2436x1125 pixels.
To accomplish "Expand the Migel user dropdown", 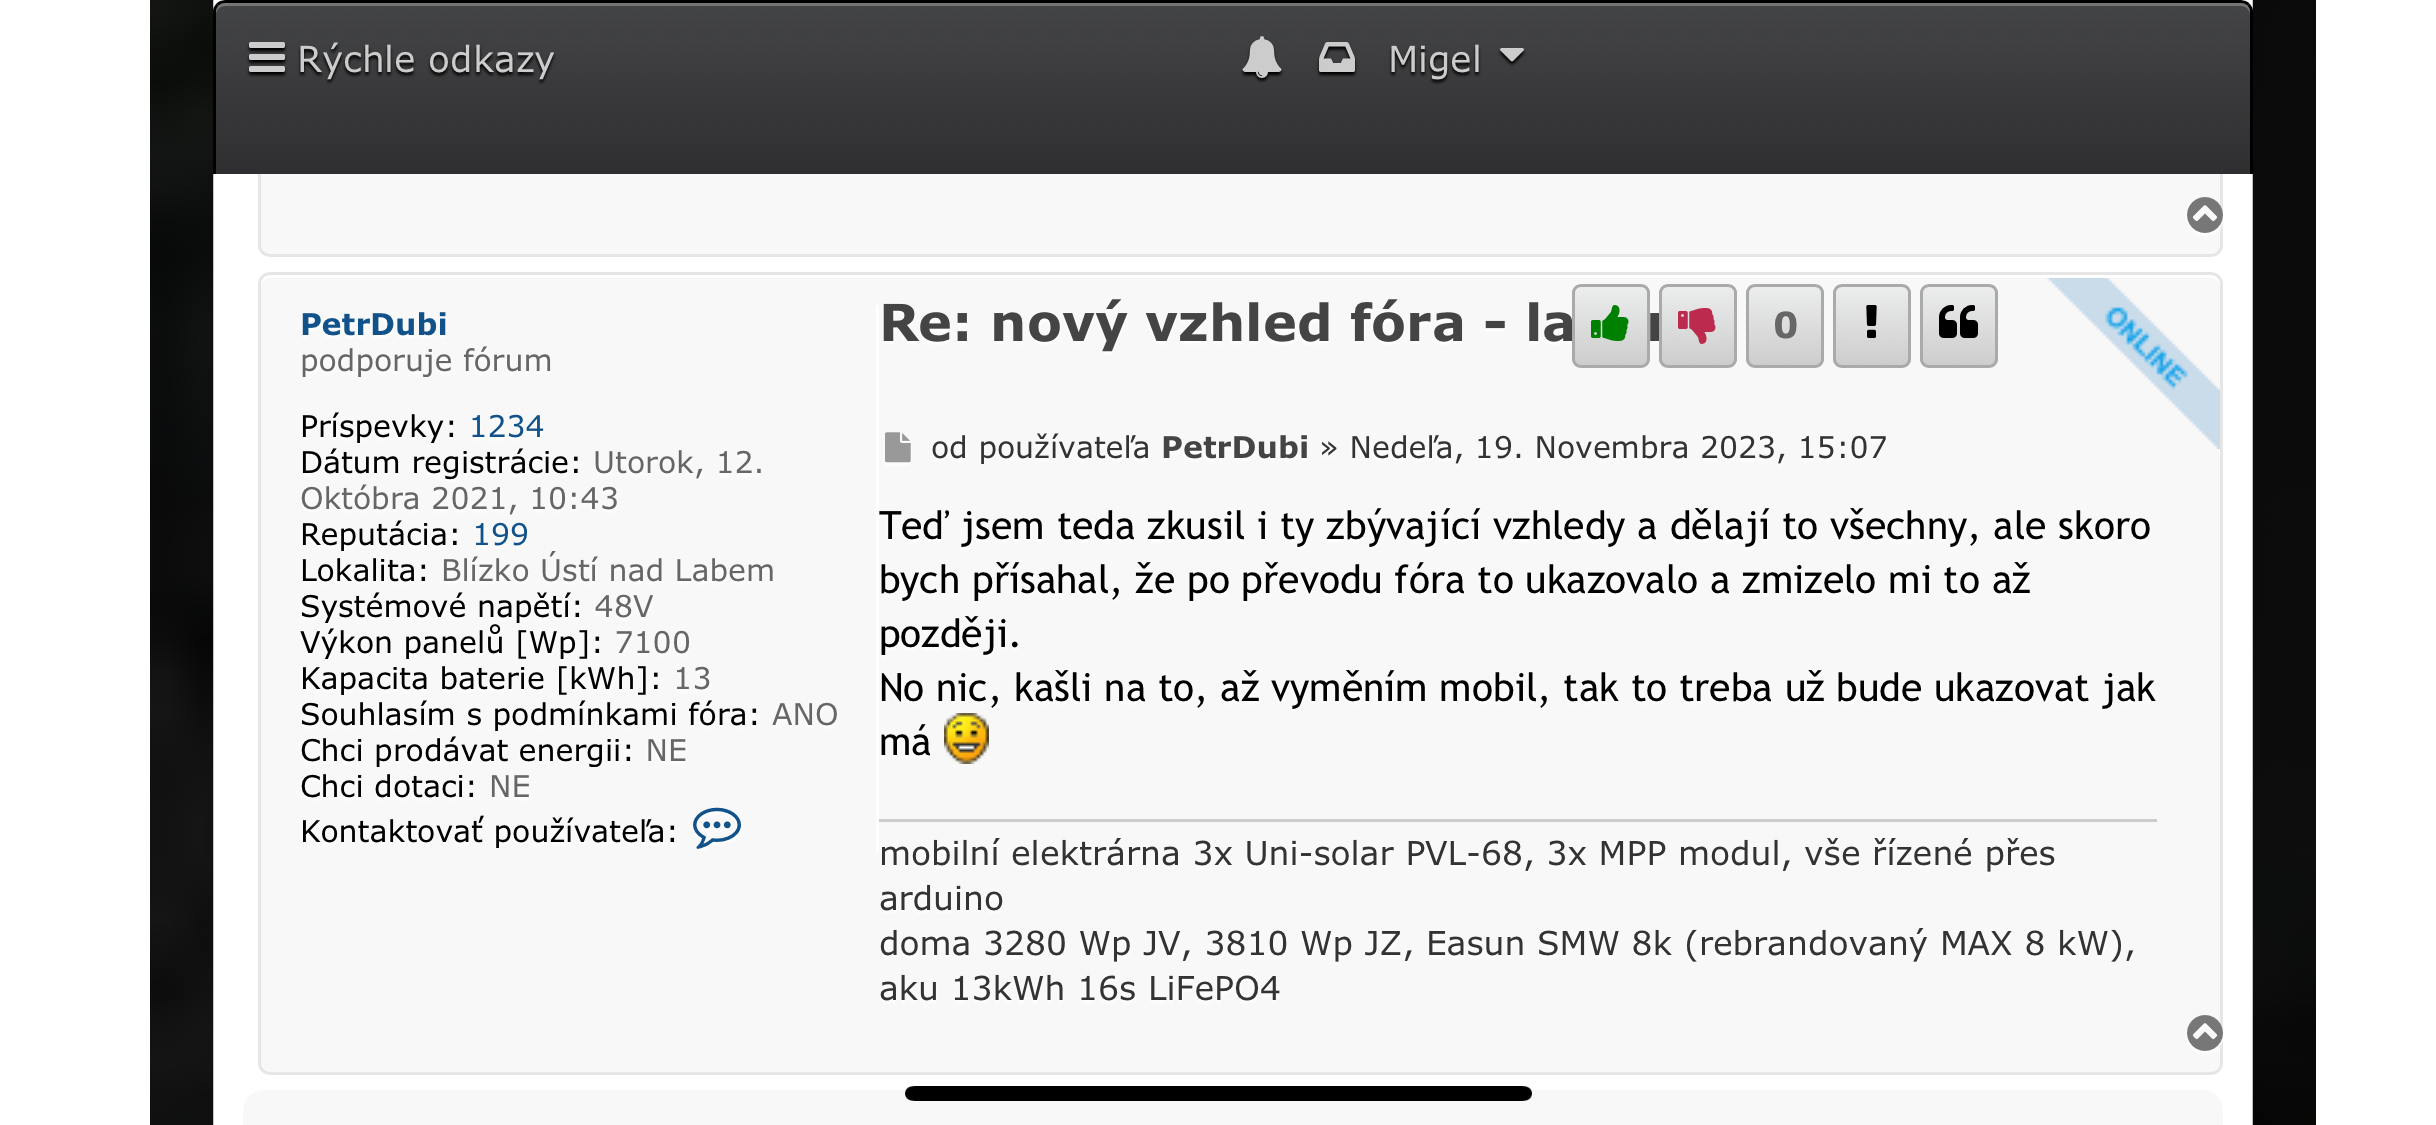I will [1455, 59].
